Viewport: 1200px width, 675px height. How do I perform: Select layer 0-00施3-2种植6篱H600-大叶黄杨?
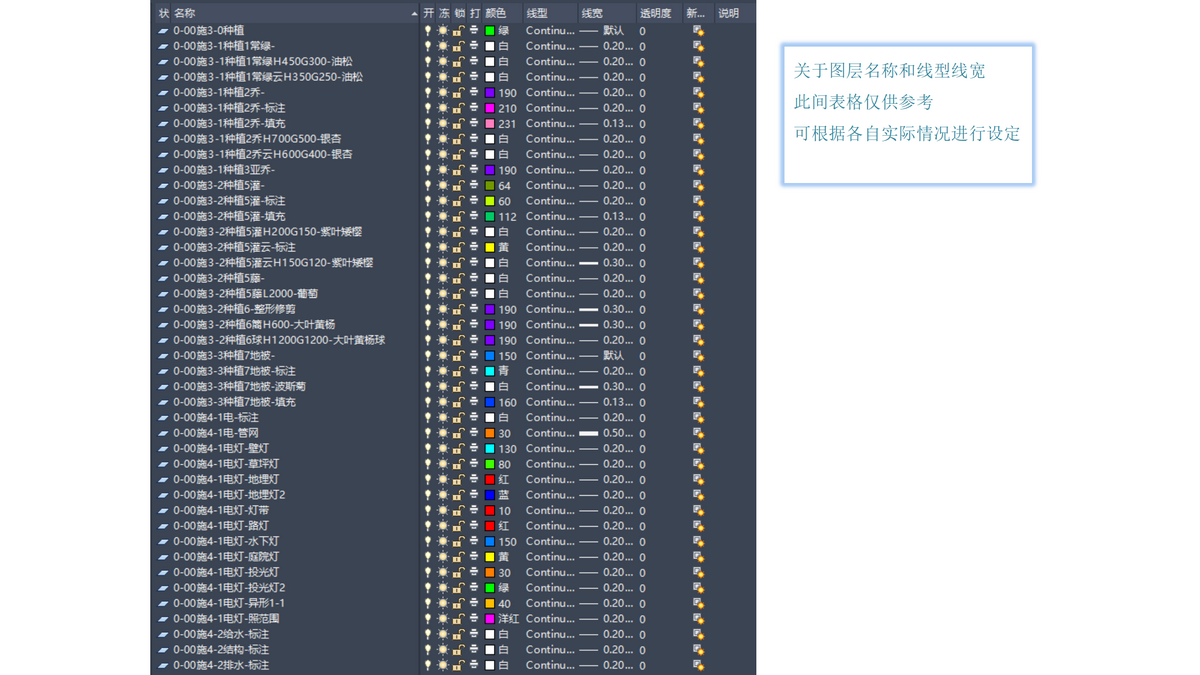(x=254, y=325)
